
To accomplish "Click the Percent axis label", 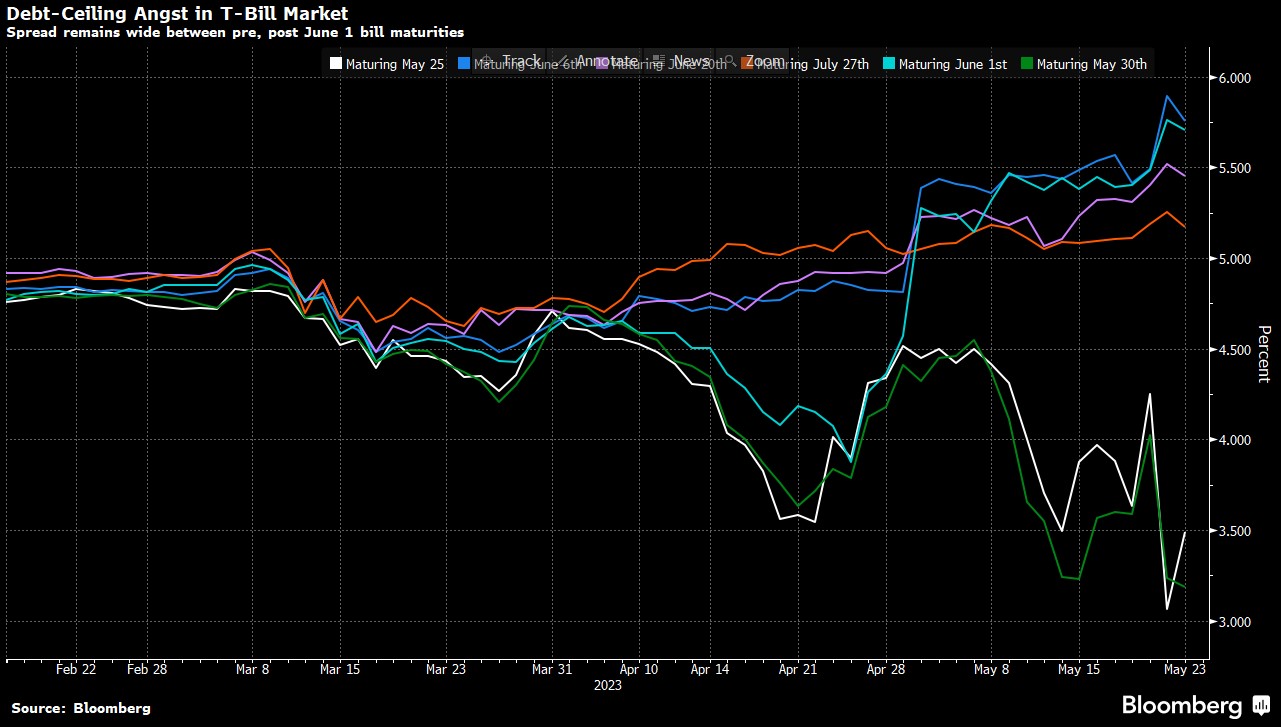I will (1263, 354).
